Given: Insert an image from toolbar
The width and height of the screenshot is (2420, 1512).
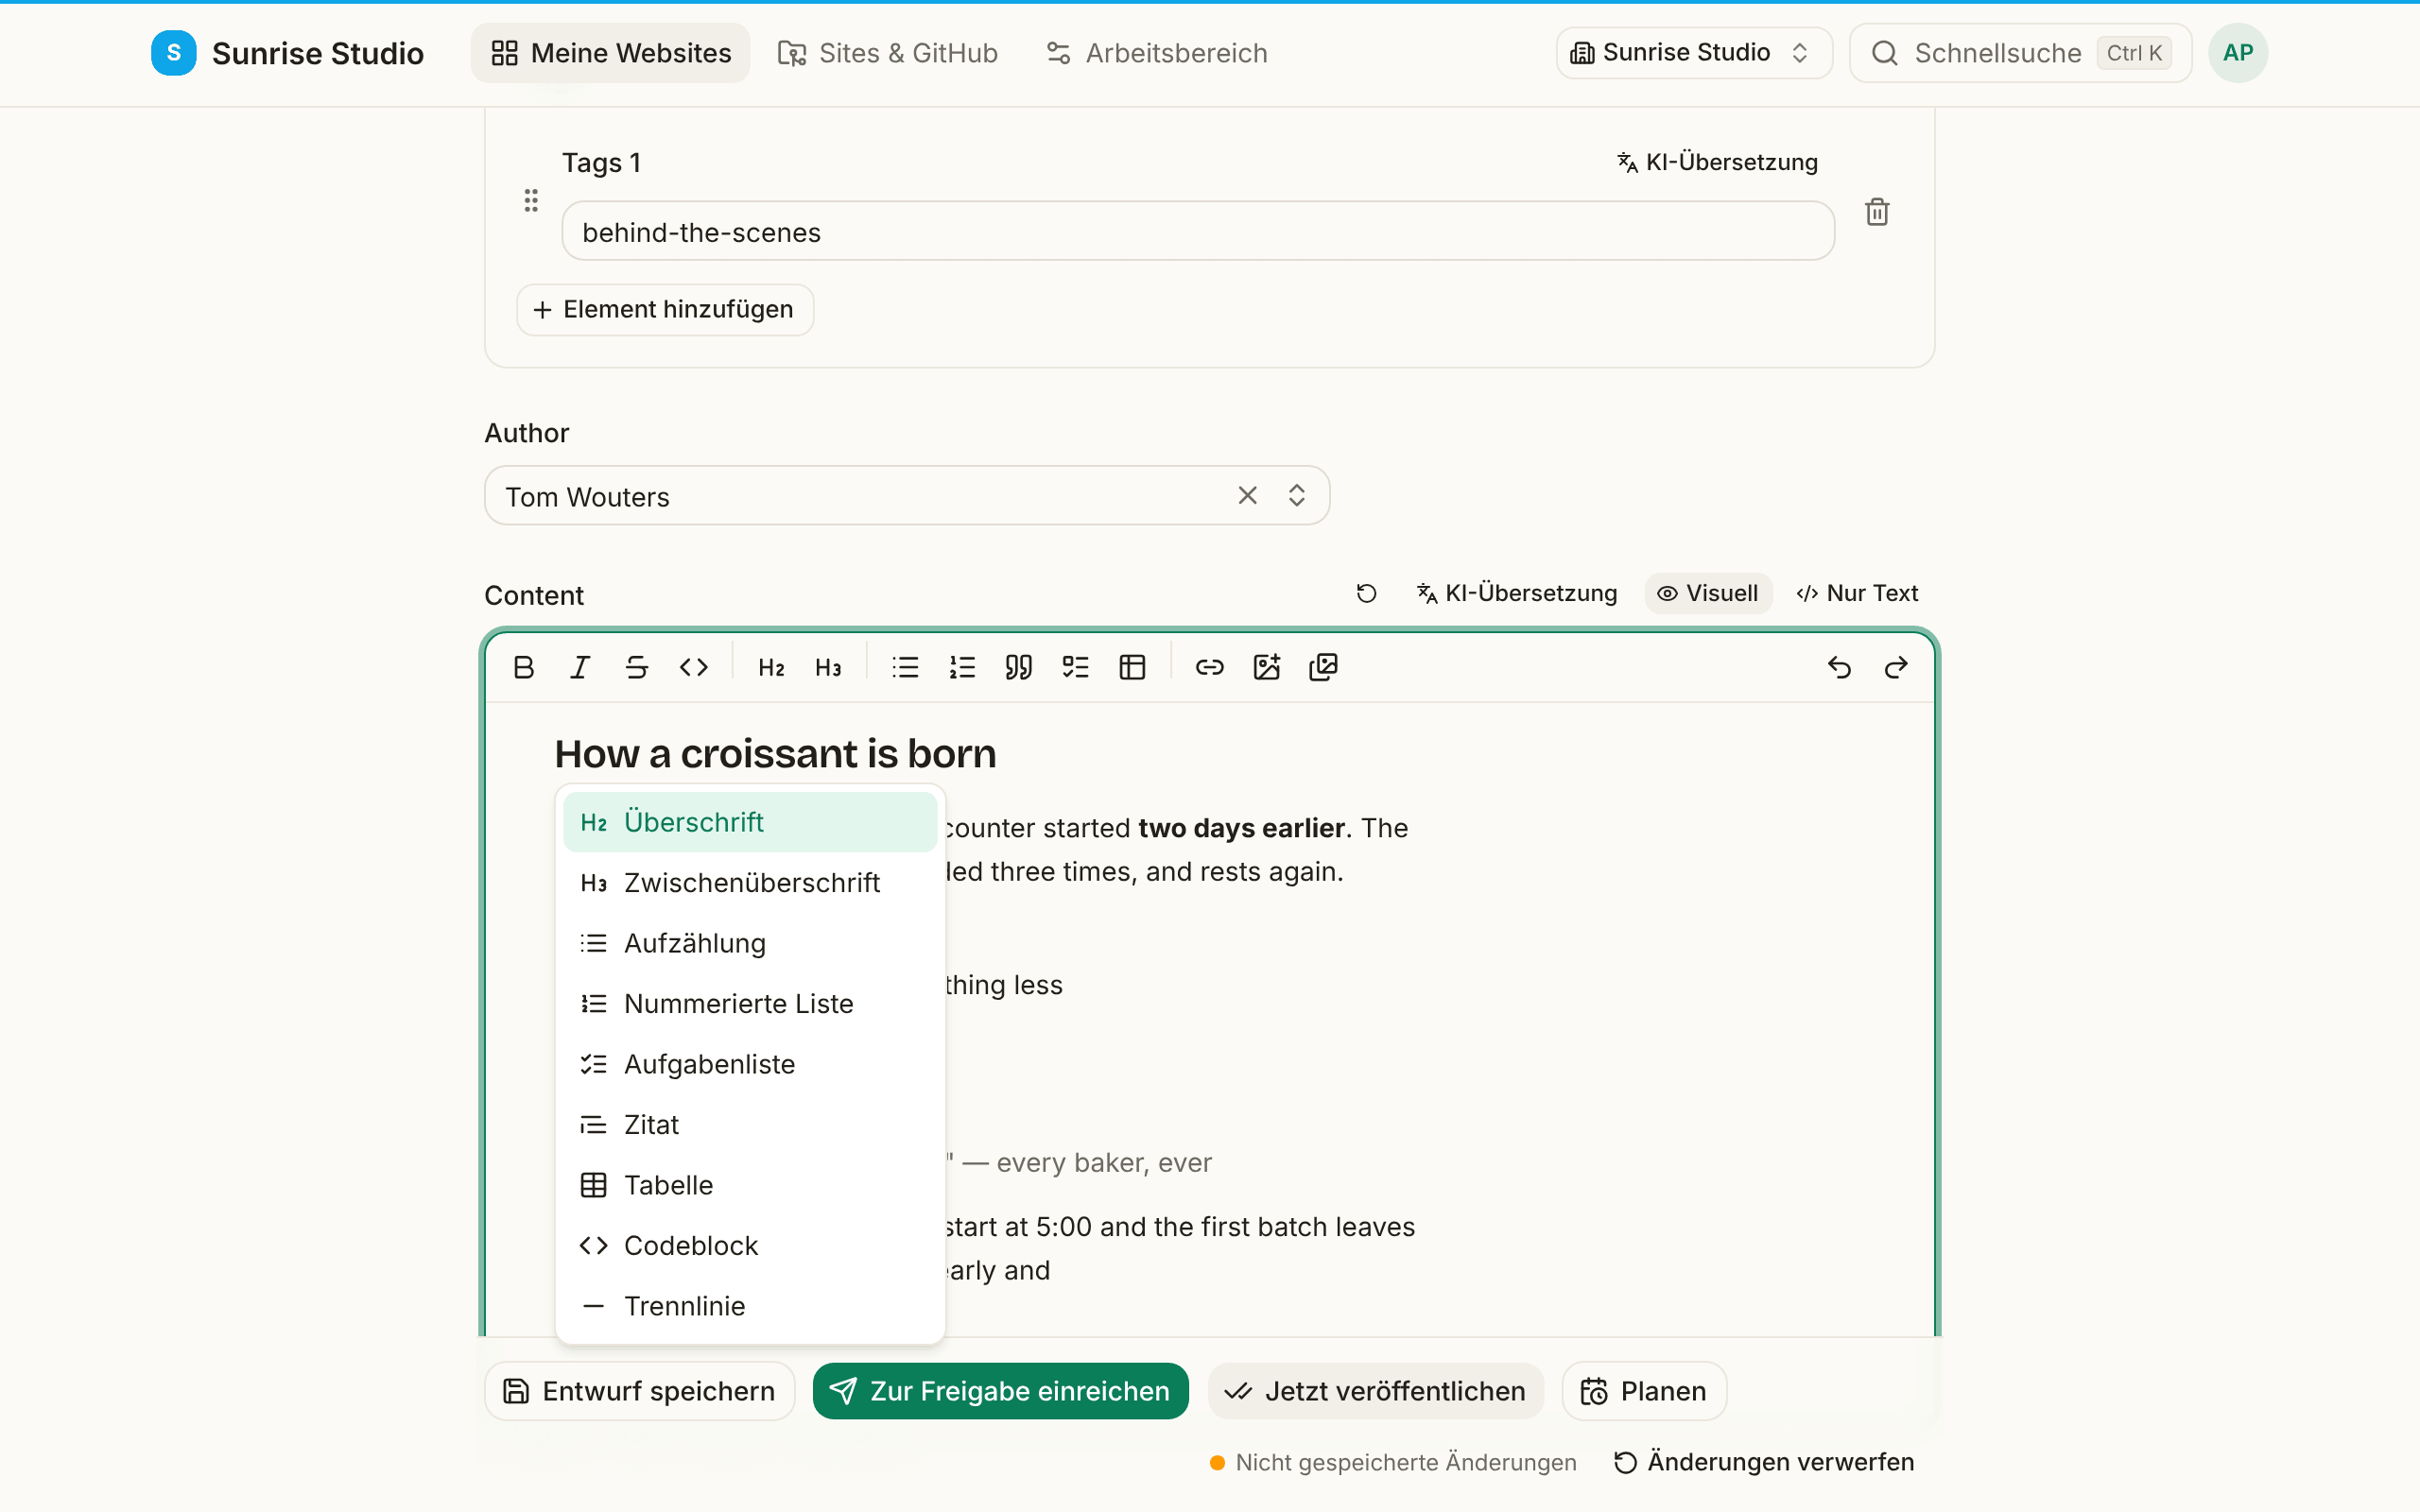Looking at the screenshot, I should click(x=1267, y=667).
